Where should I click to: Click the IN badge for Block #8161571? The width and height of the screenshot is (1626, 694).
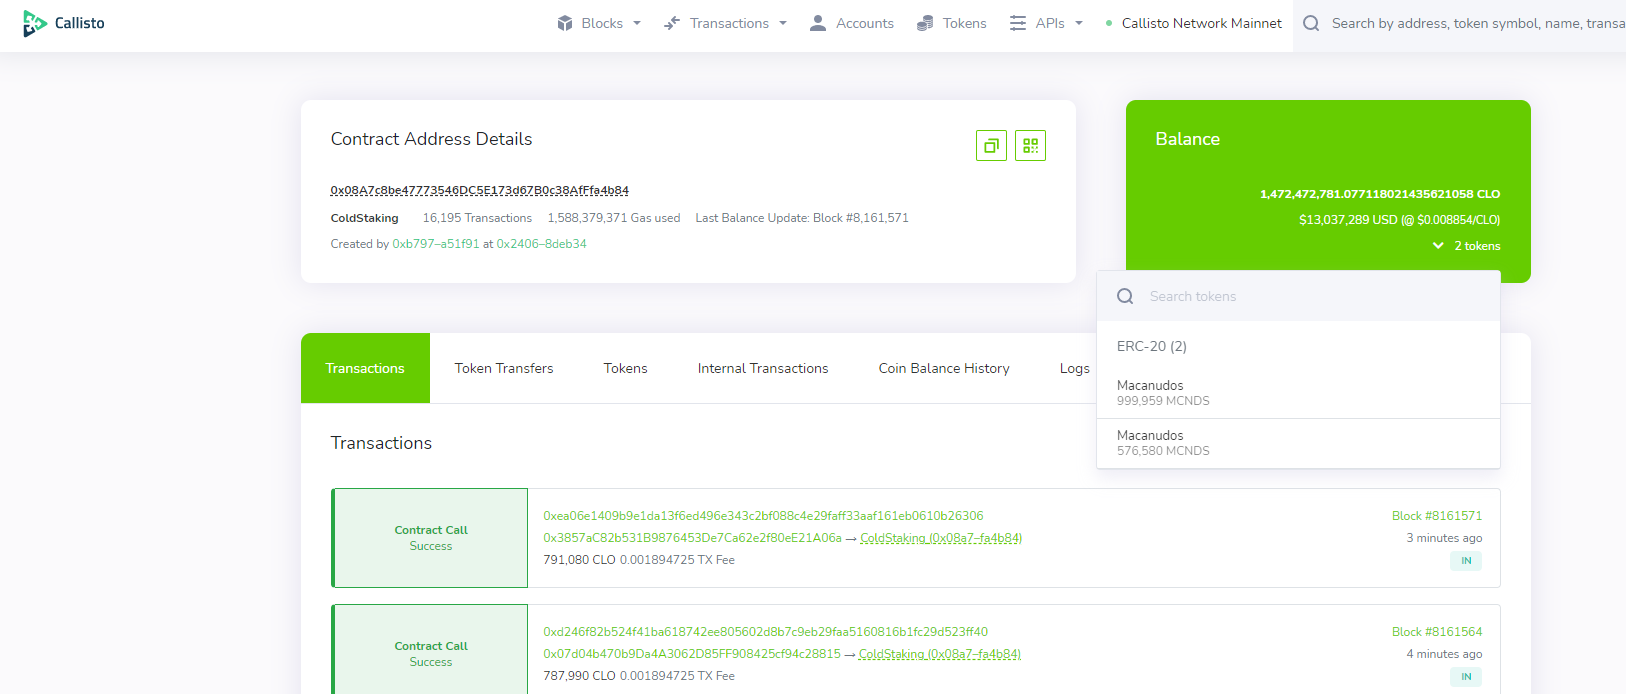tap(1466, 561)
